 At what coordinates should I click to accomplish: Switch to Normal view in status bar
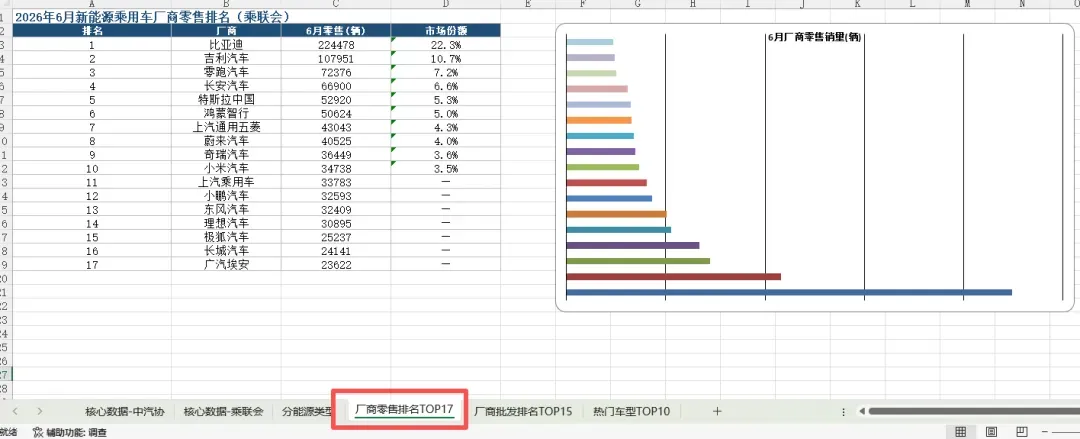pyautogui.click(x=960, y=432)
